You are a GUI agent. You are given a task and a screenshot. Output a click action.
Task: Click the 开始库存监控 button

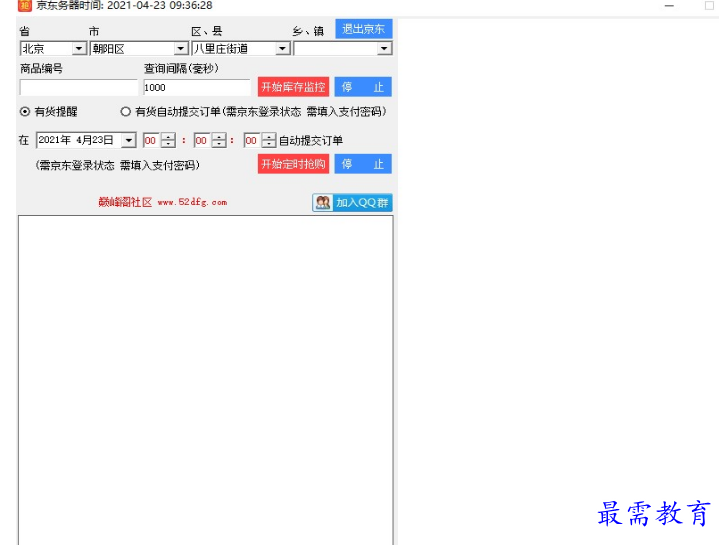[x=293, y=87]
